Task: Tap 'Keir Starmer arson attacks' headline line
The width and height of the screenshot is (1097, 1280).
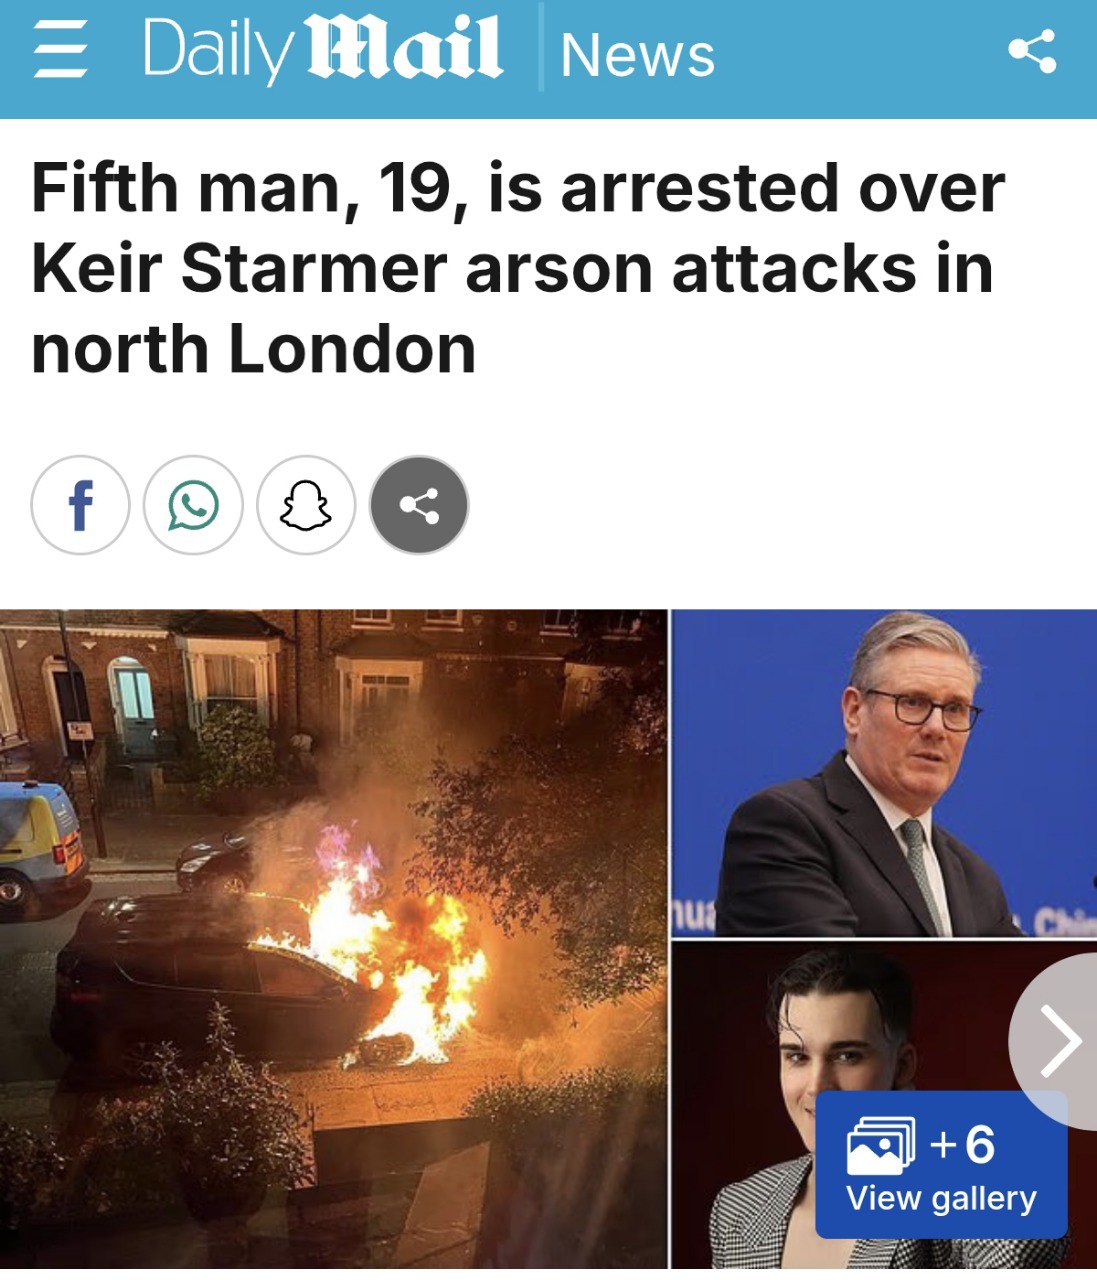Action: pyautogui.click(x=512, y=268)
